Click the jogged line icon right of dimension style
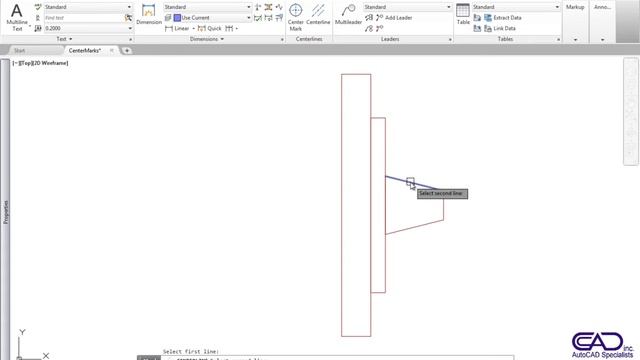 pos(279,7)
